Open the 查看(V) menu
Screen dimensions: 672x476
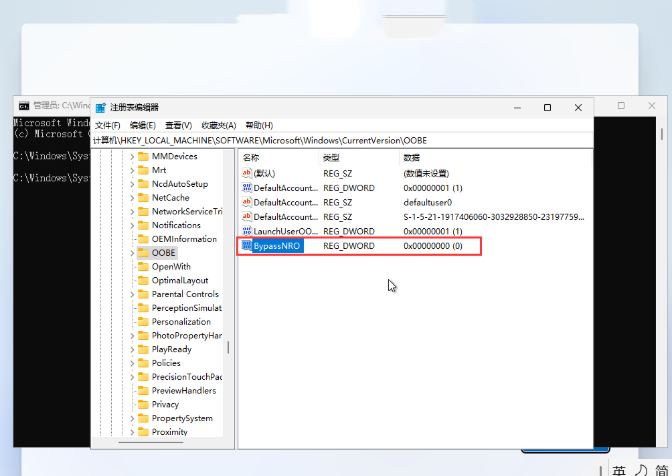[178, 125]
